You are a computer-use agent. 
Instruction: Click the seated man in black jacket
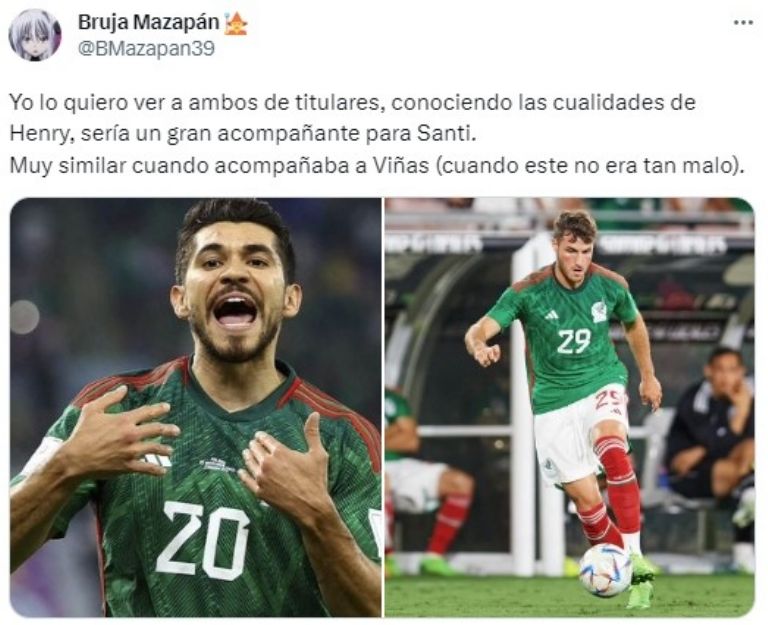tap(711, 428)
